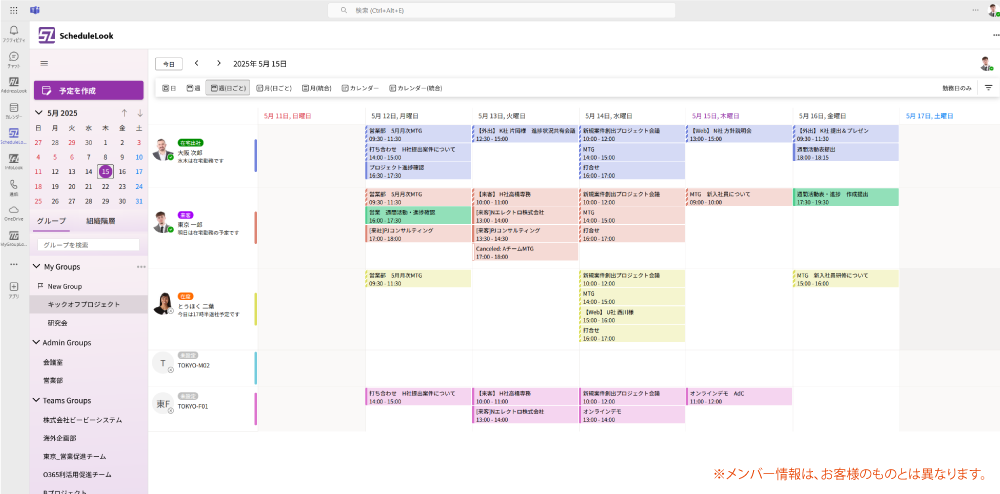
Task: Open the 週間活動表・進捗 作成提出 event
Action: (846, 197)
